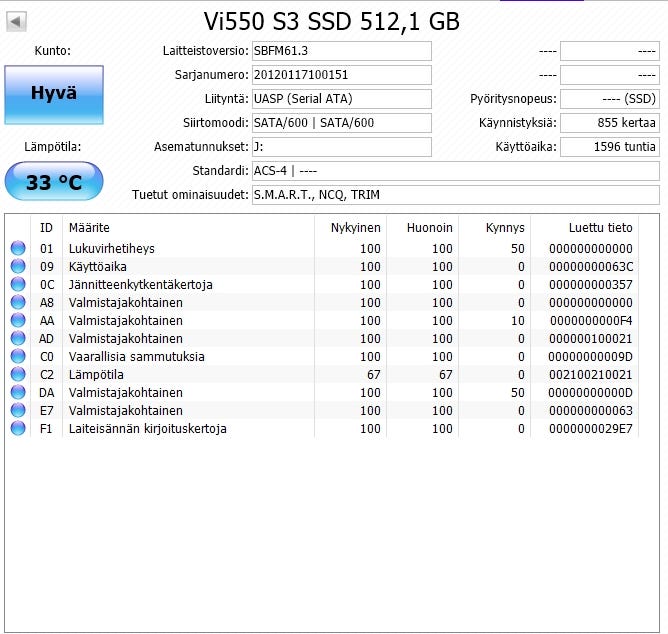This screenshot has width=668, height=634.
Task: Click raw value 002100210021
Action: coord(591,375)
